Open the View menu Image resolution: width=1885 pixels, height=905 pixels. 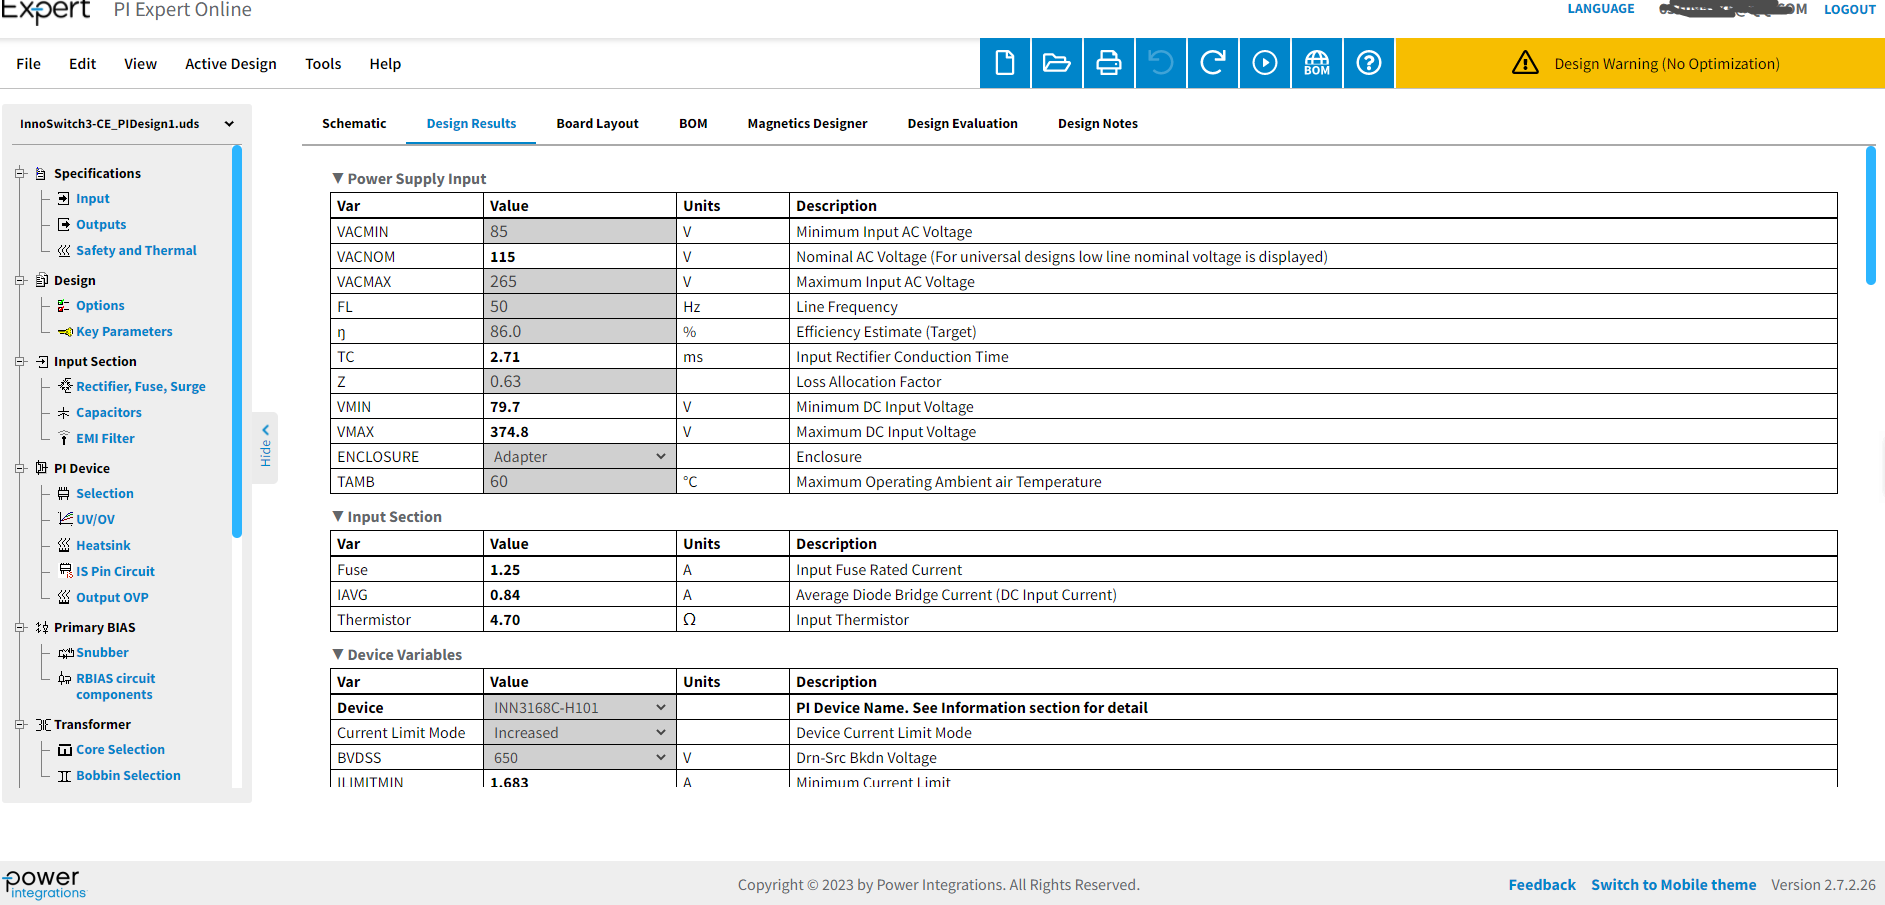140,63
